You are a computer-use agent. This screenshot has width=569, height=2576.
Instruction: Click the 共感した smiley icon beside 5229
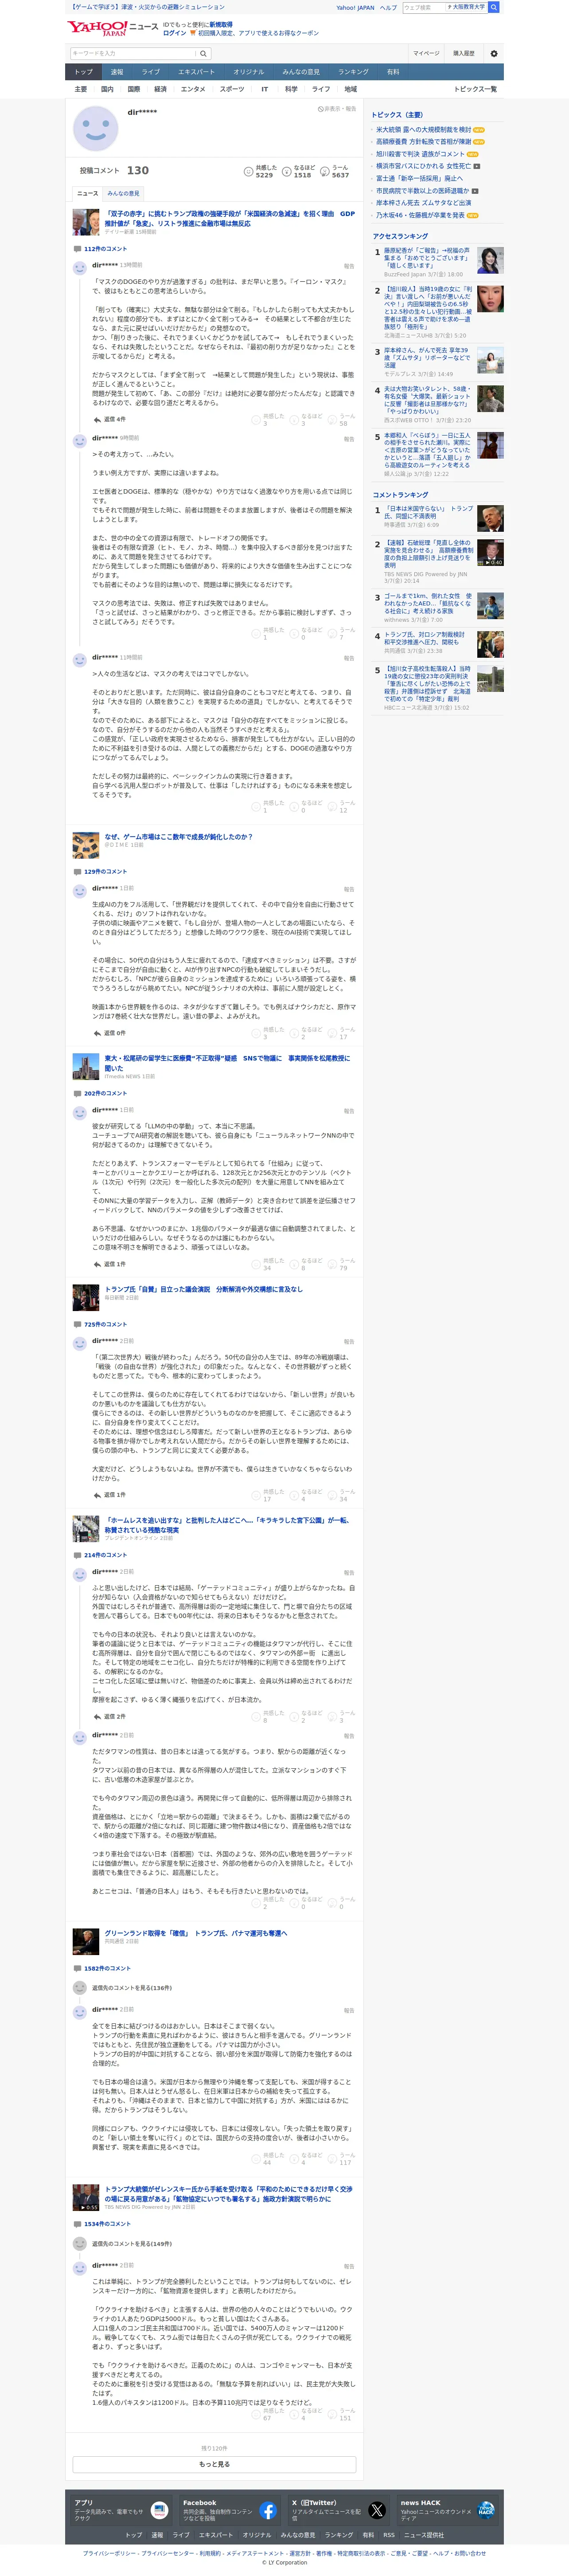(x=248, y=171)
